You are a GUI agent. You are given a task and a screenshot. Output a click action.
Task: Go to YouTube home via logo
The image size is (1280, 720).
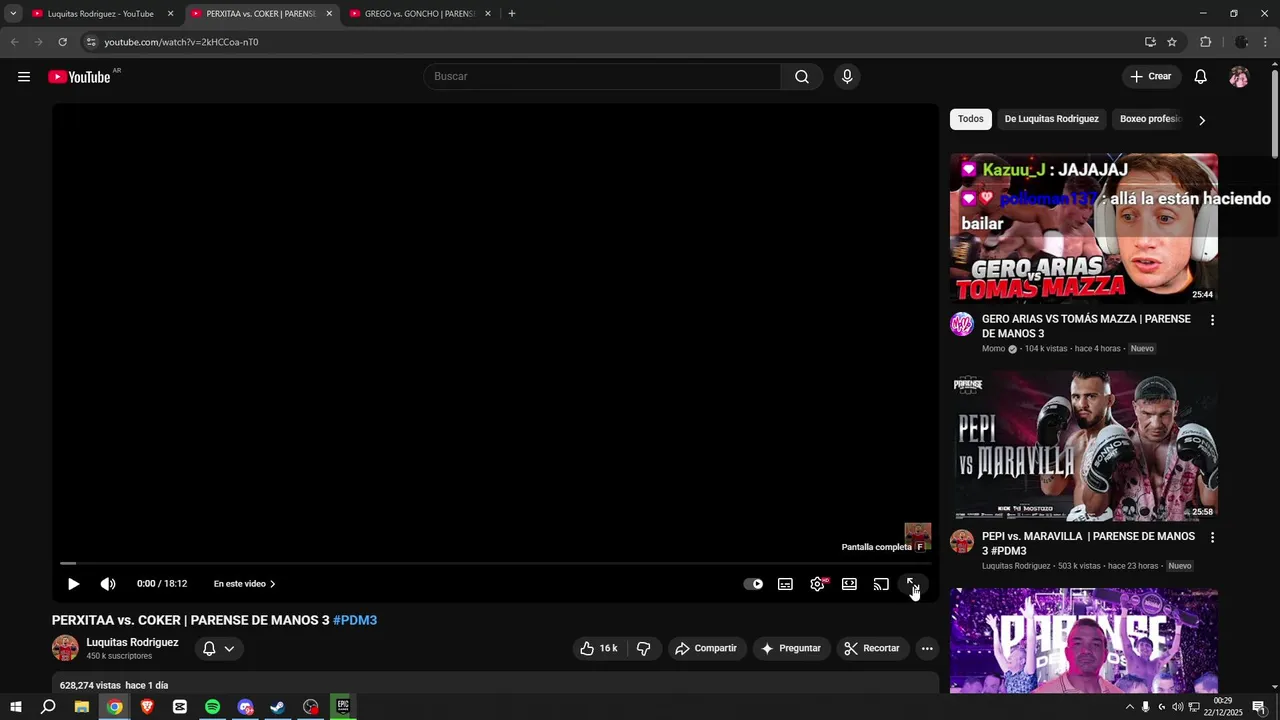pos(80,77)
